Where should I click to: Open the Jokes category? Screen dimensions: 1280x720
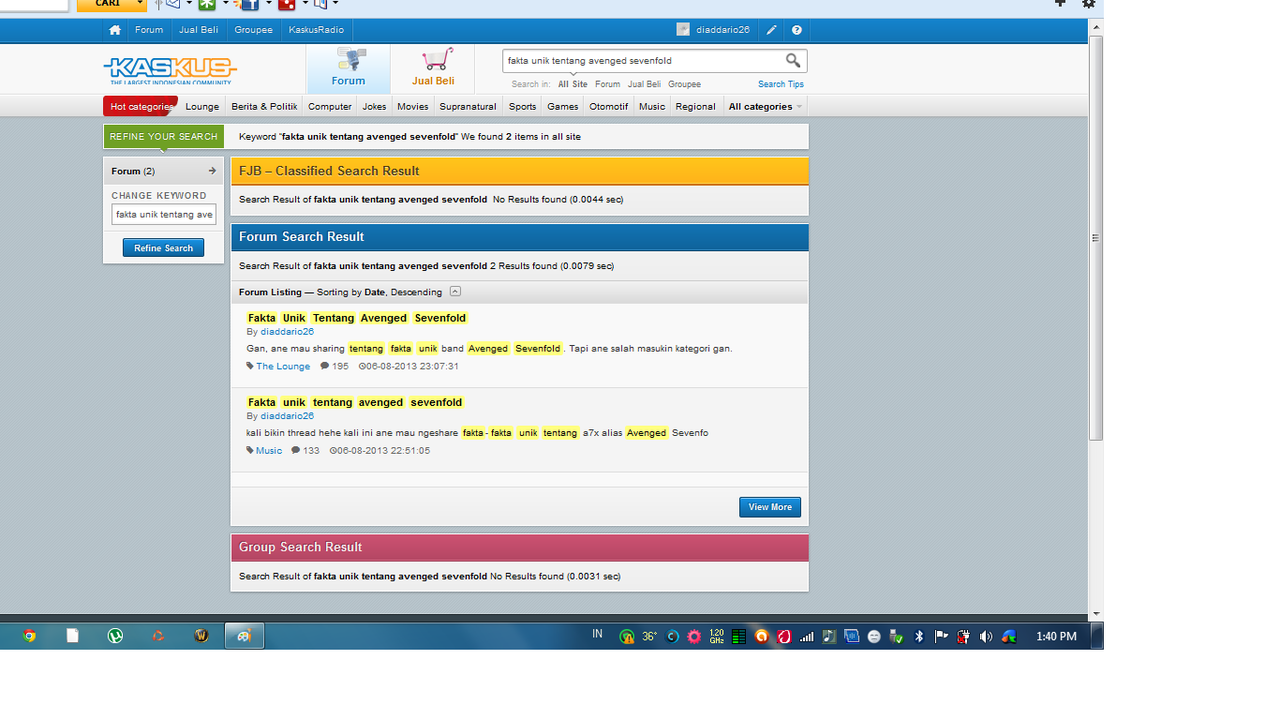[374, 106]
